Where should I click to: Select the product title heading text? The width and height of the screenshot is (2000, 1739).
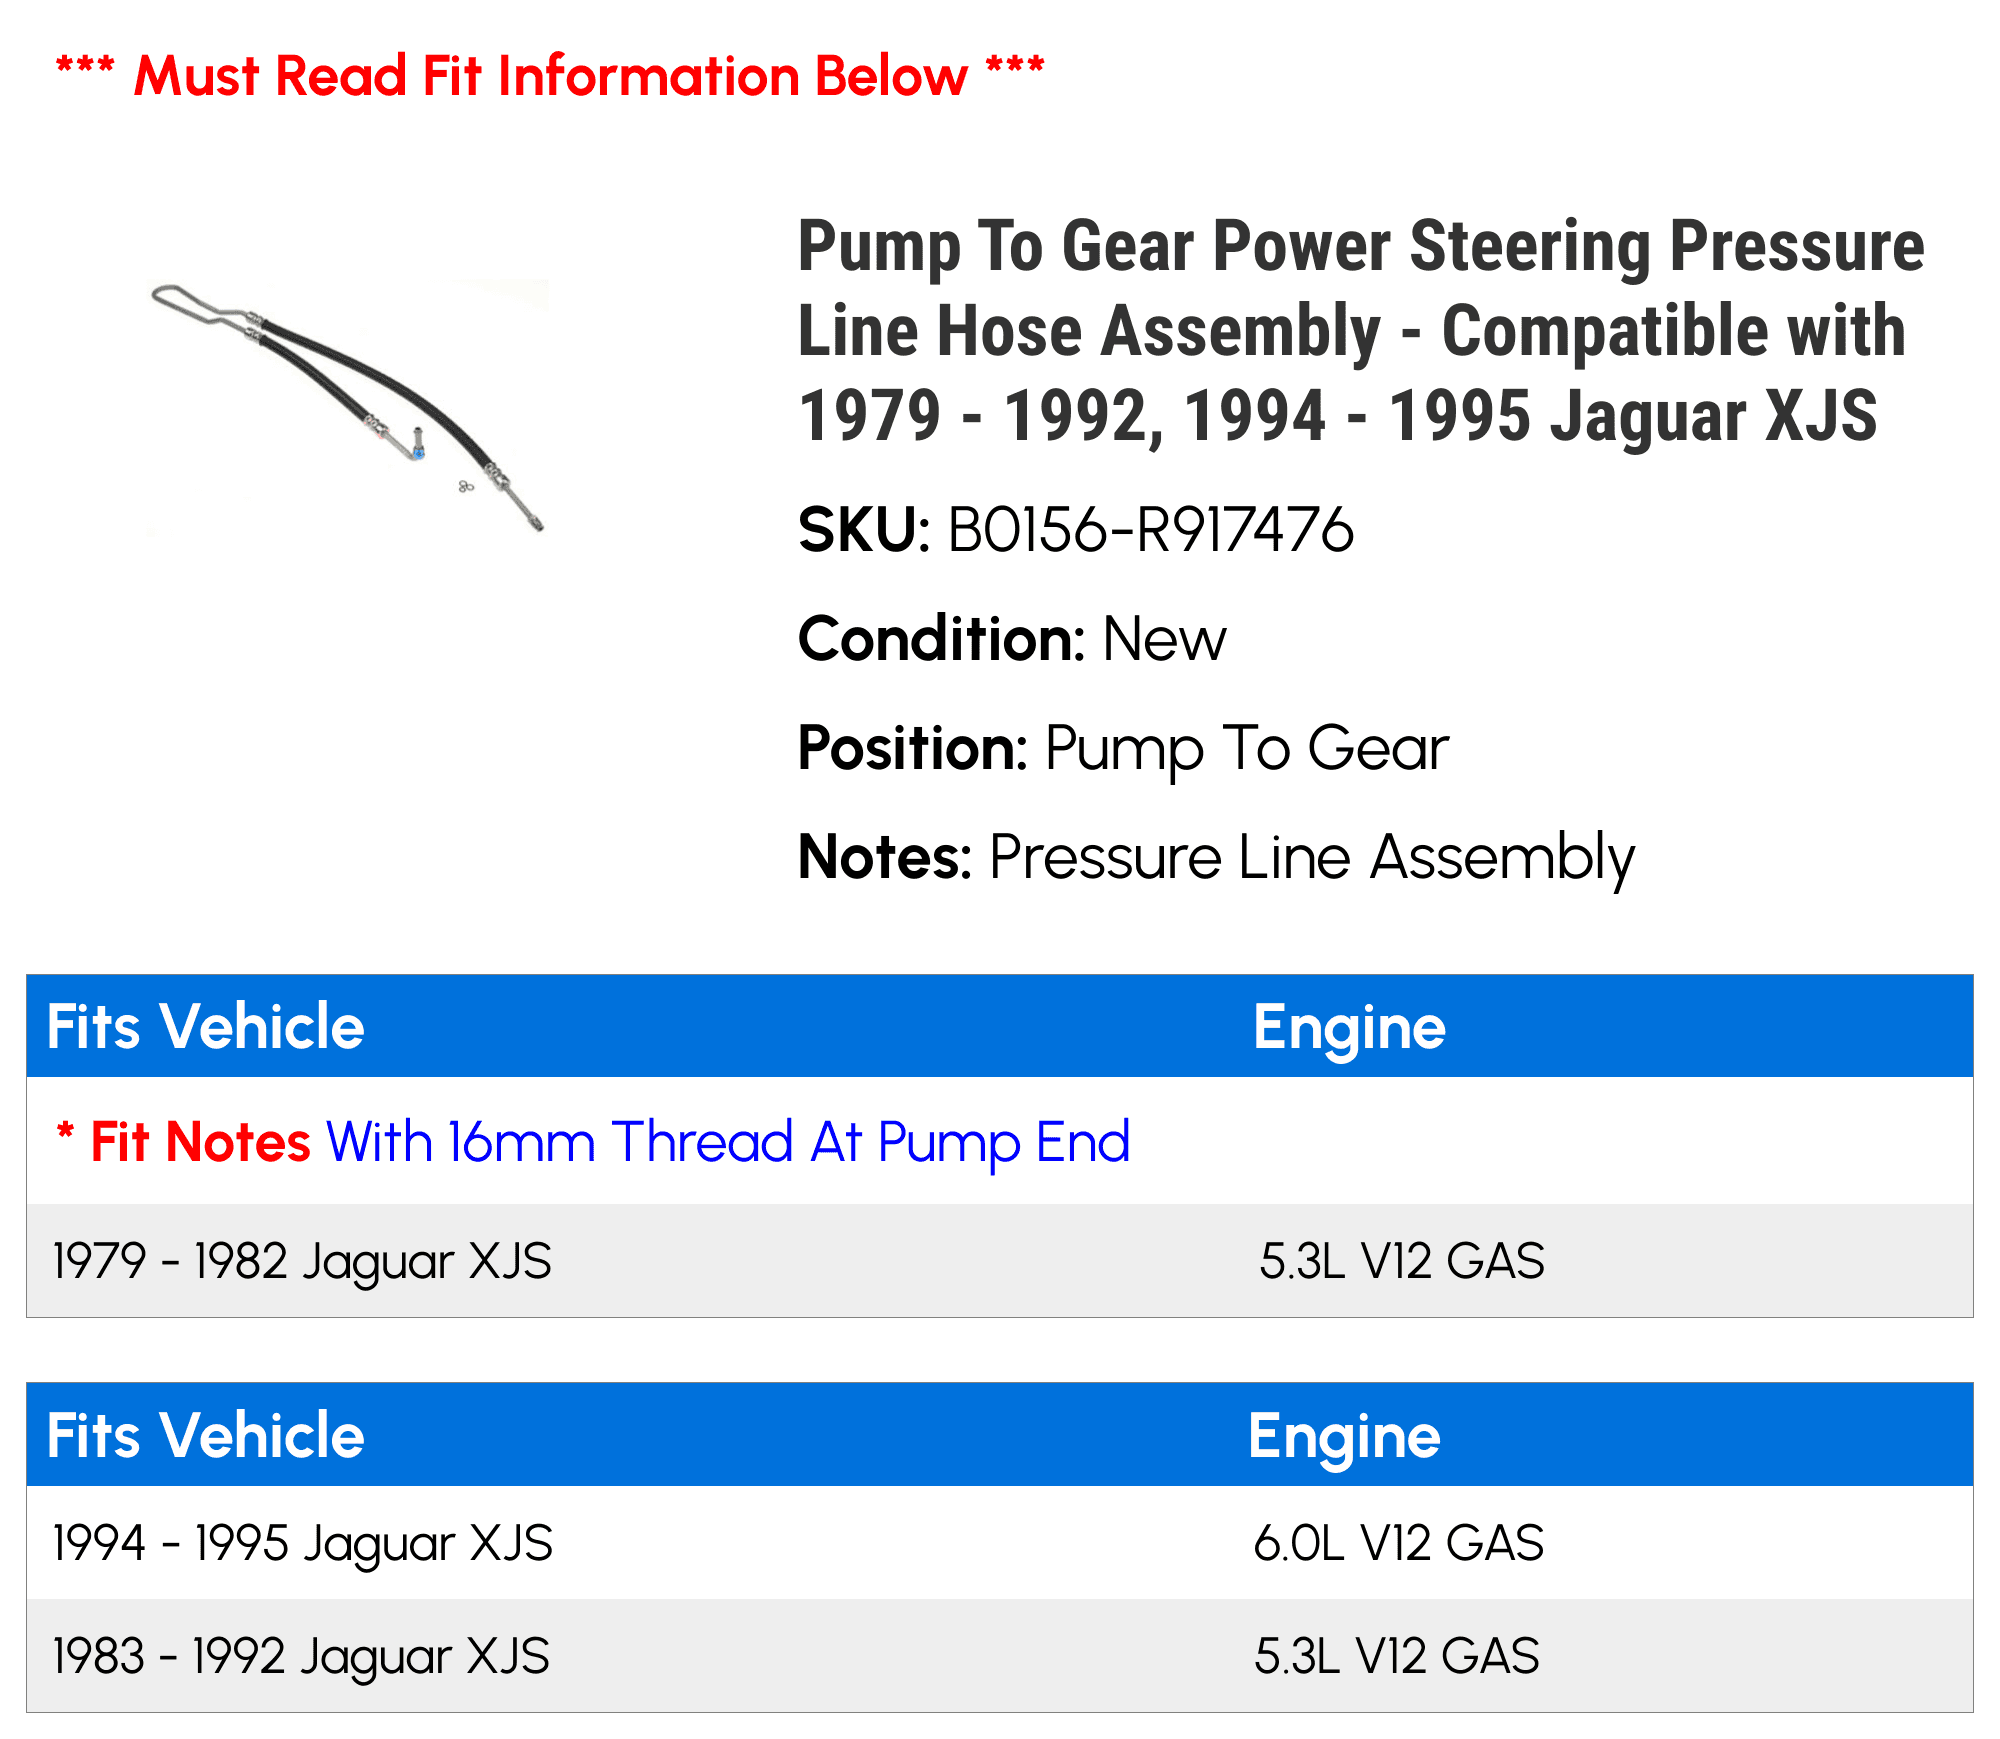click(1361, 331)
